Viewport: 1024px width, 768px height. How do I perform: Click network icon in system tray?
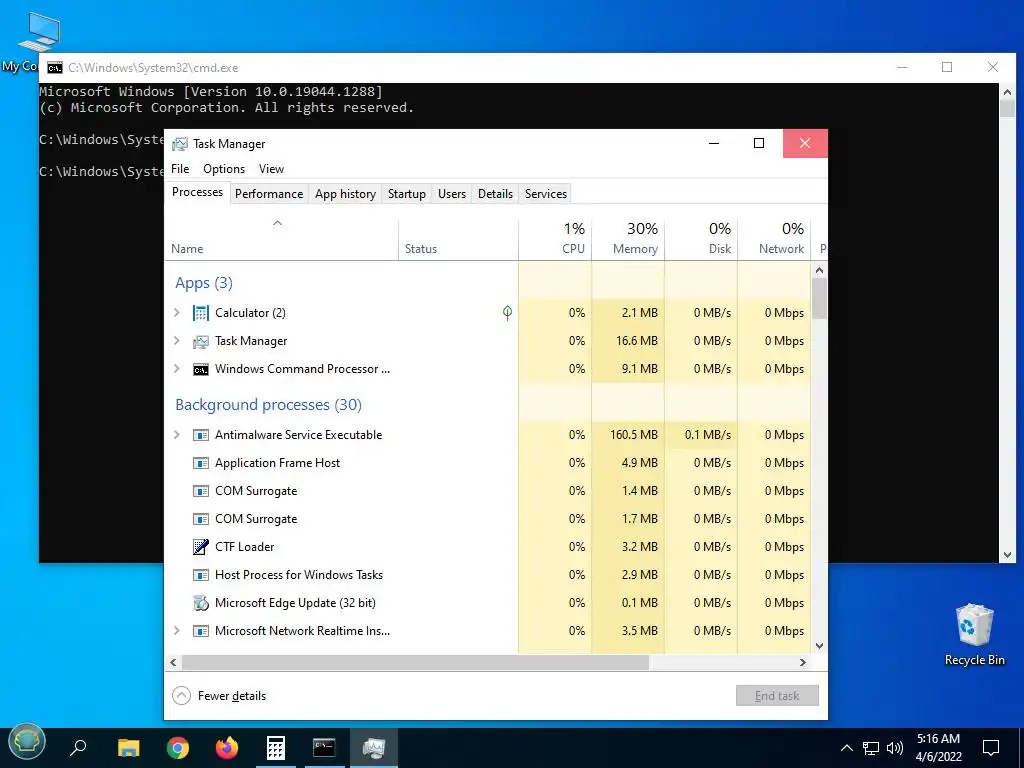coord(871,748)
